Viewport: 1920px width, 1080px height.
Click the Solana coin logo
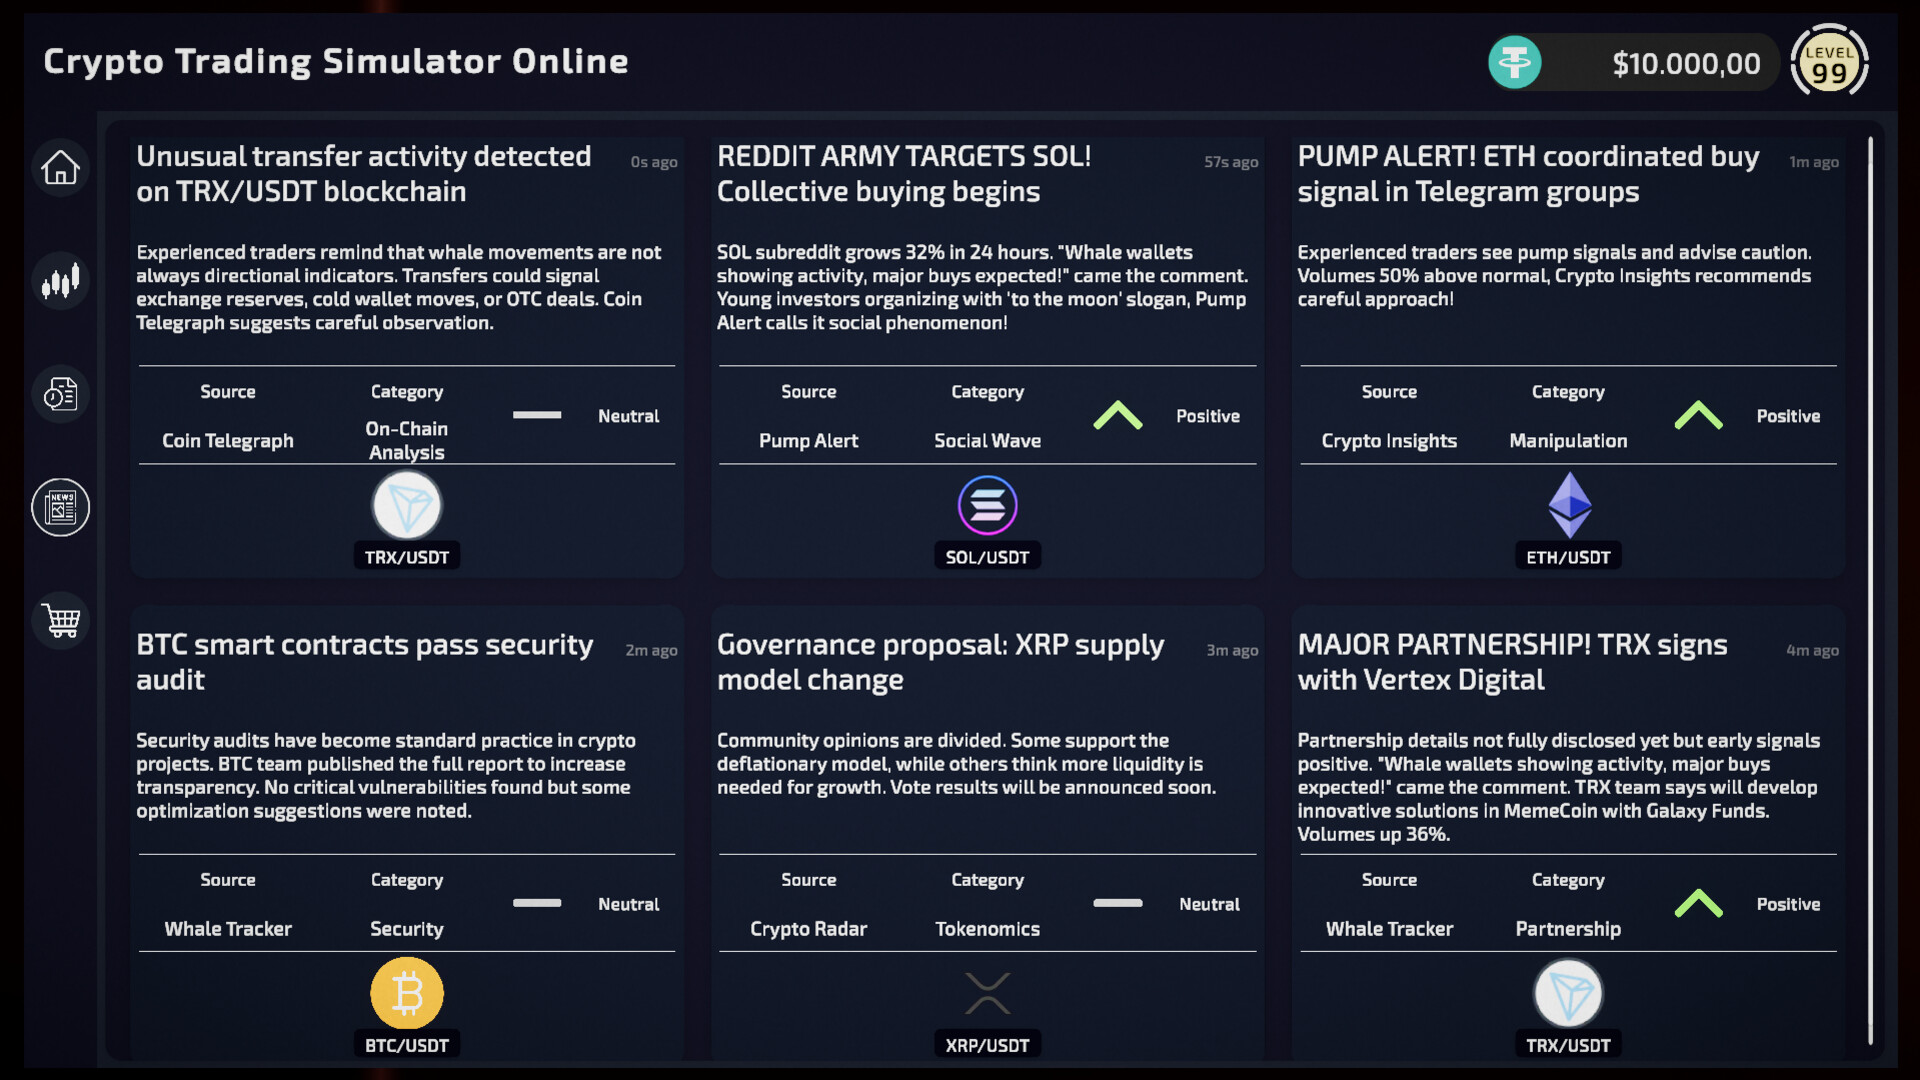click(x=987, y=505)
